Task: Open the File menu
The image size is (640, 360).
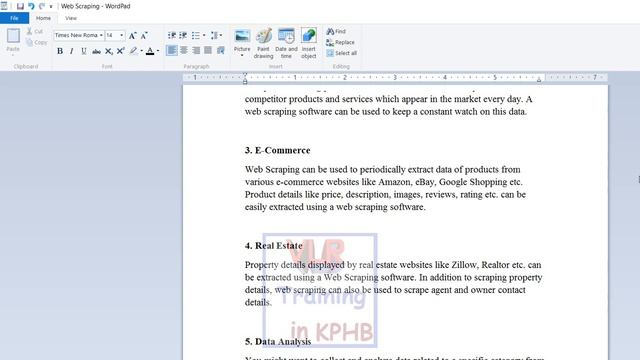Action: 14,18
